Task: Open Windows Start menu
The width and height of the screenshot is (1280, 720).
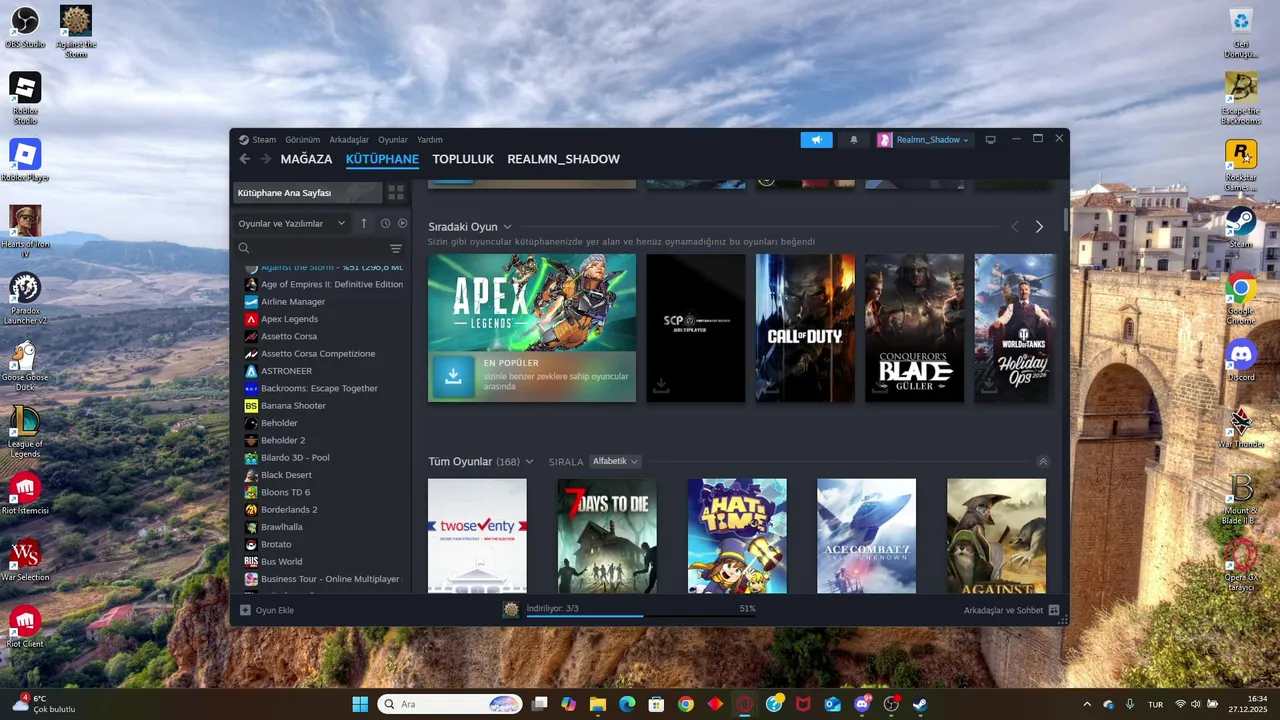Action: pos(360,704)
